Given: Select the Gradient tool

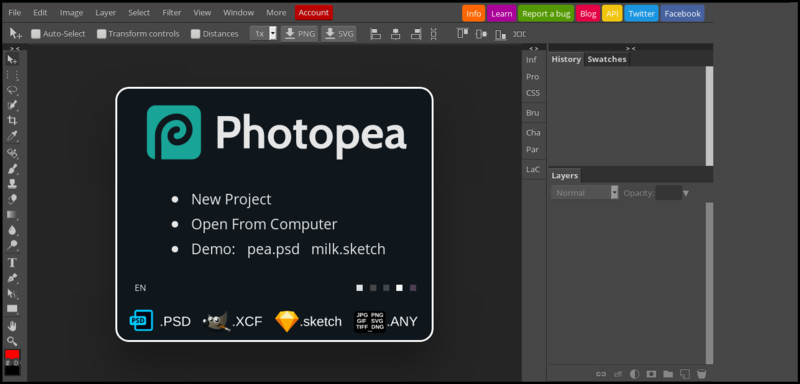Looking at the screenshot, I should click(x=12, y=215).
